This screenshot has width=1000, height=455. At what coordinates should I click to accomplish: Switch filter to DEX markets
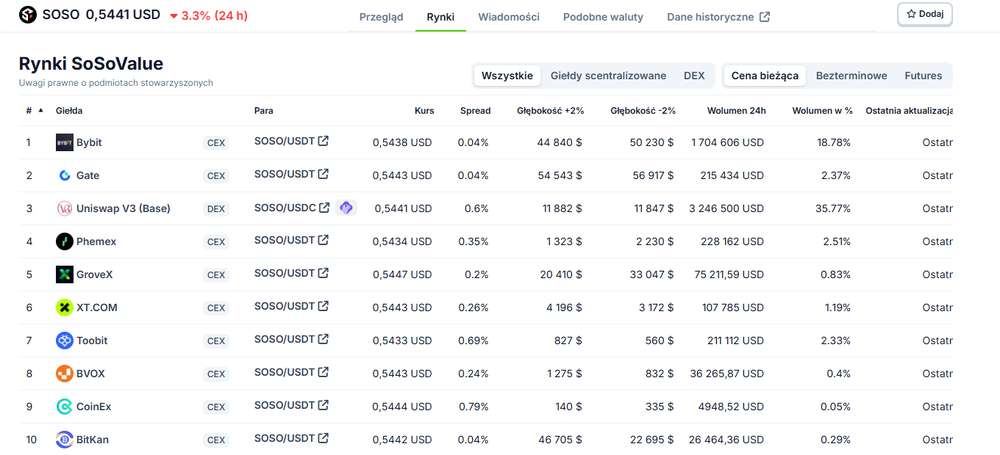[694, 75]
